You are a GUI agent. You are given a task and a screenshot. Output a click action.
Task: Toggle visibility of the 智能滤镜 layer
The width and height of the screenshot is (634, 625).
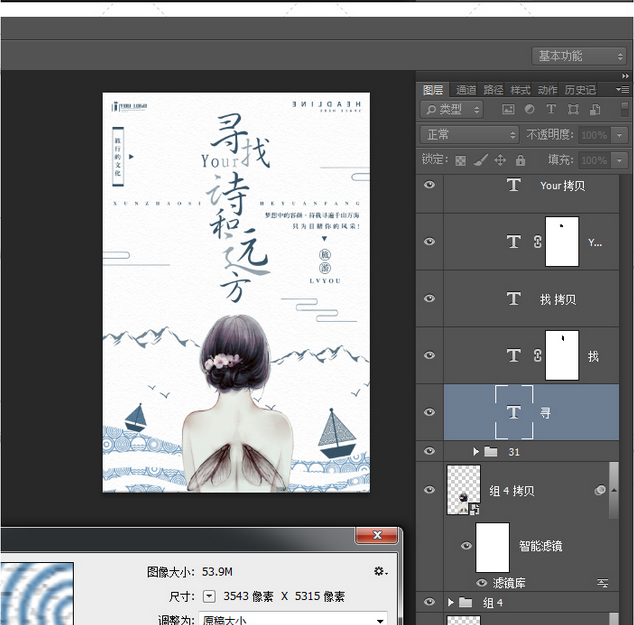tap(466, 546)
